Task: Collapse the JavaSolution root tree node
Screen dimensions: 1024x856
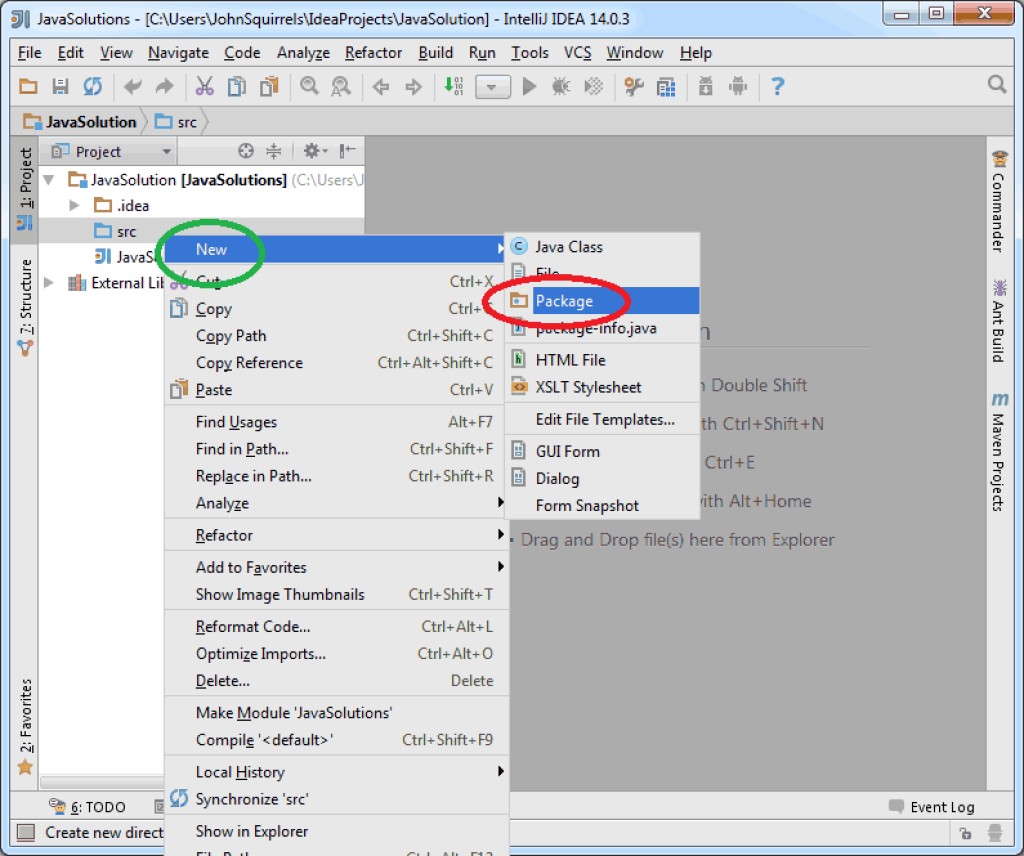Action: tap(48, 180)
